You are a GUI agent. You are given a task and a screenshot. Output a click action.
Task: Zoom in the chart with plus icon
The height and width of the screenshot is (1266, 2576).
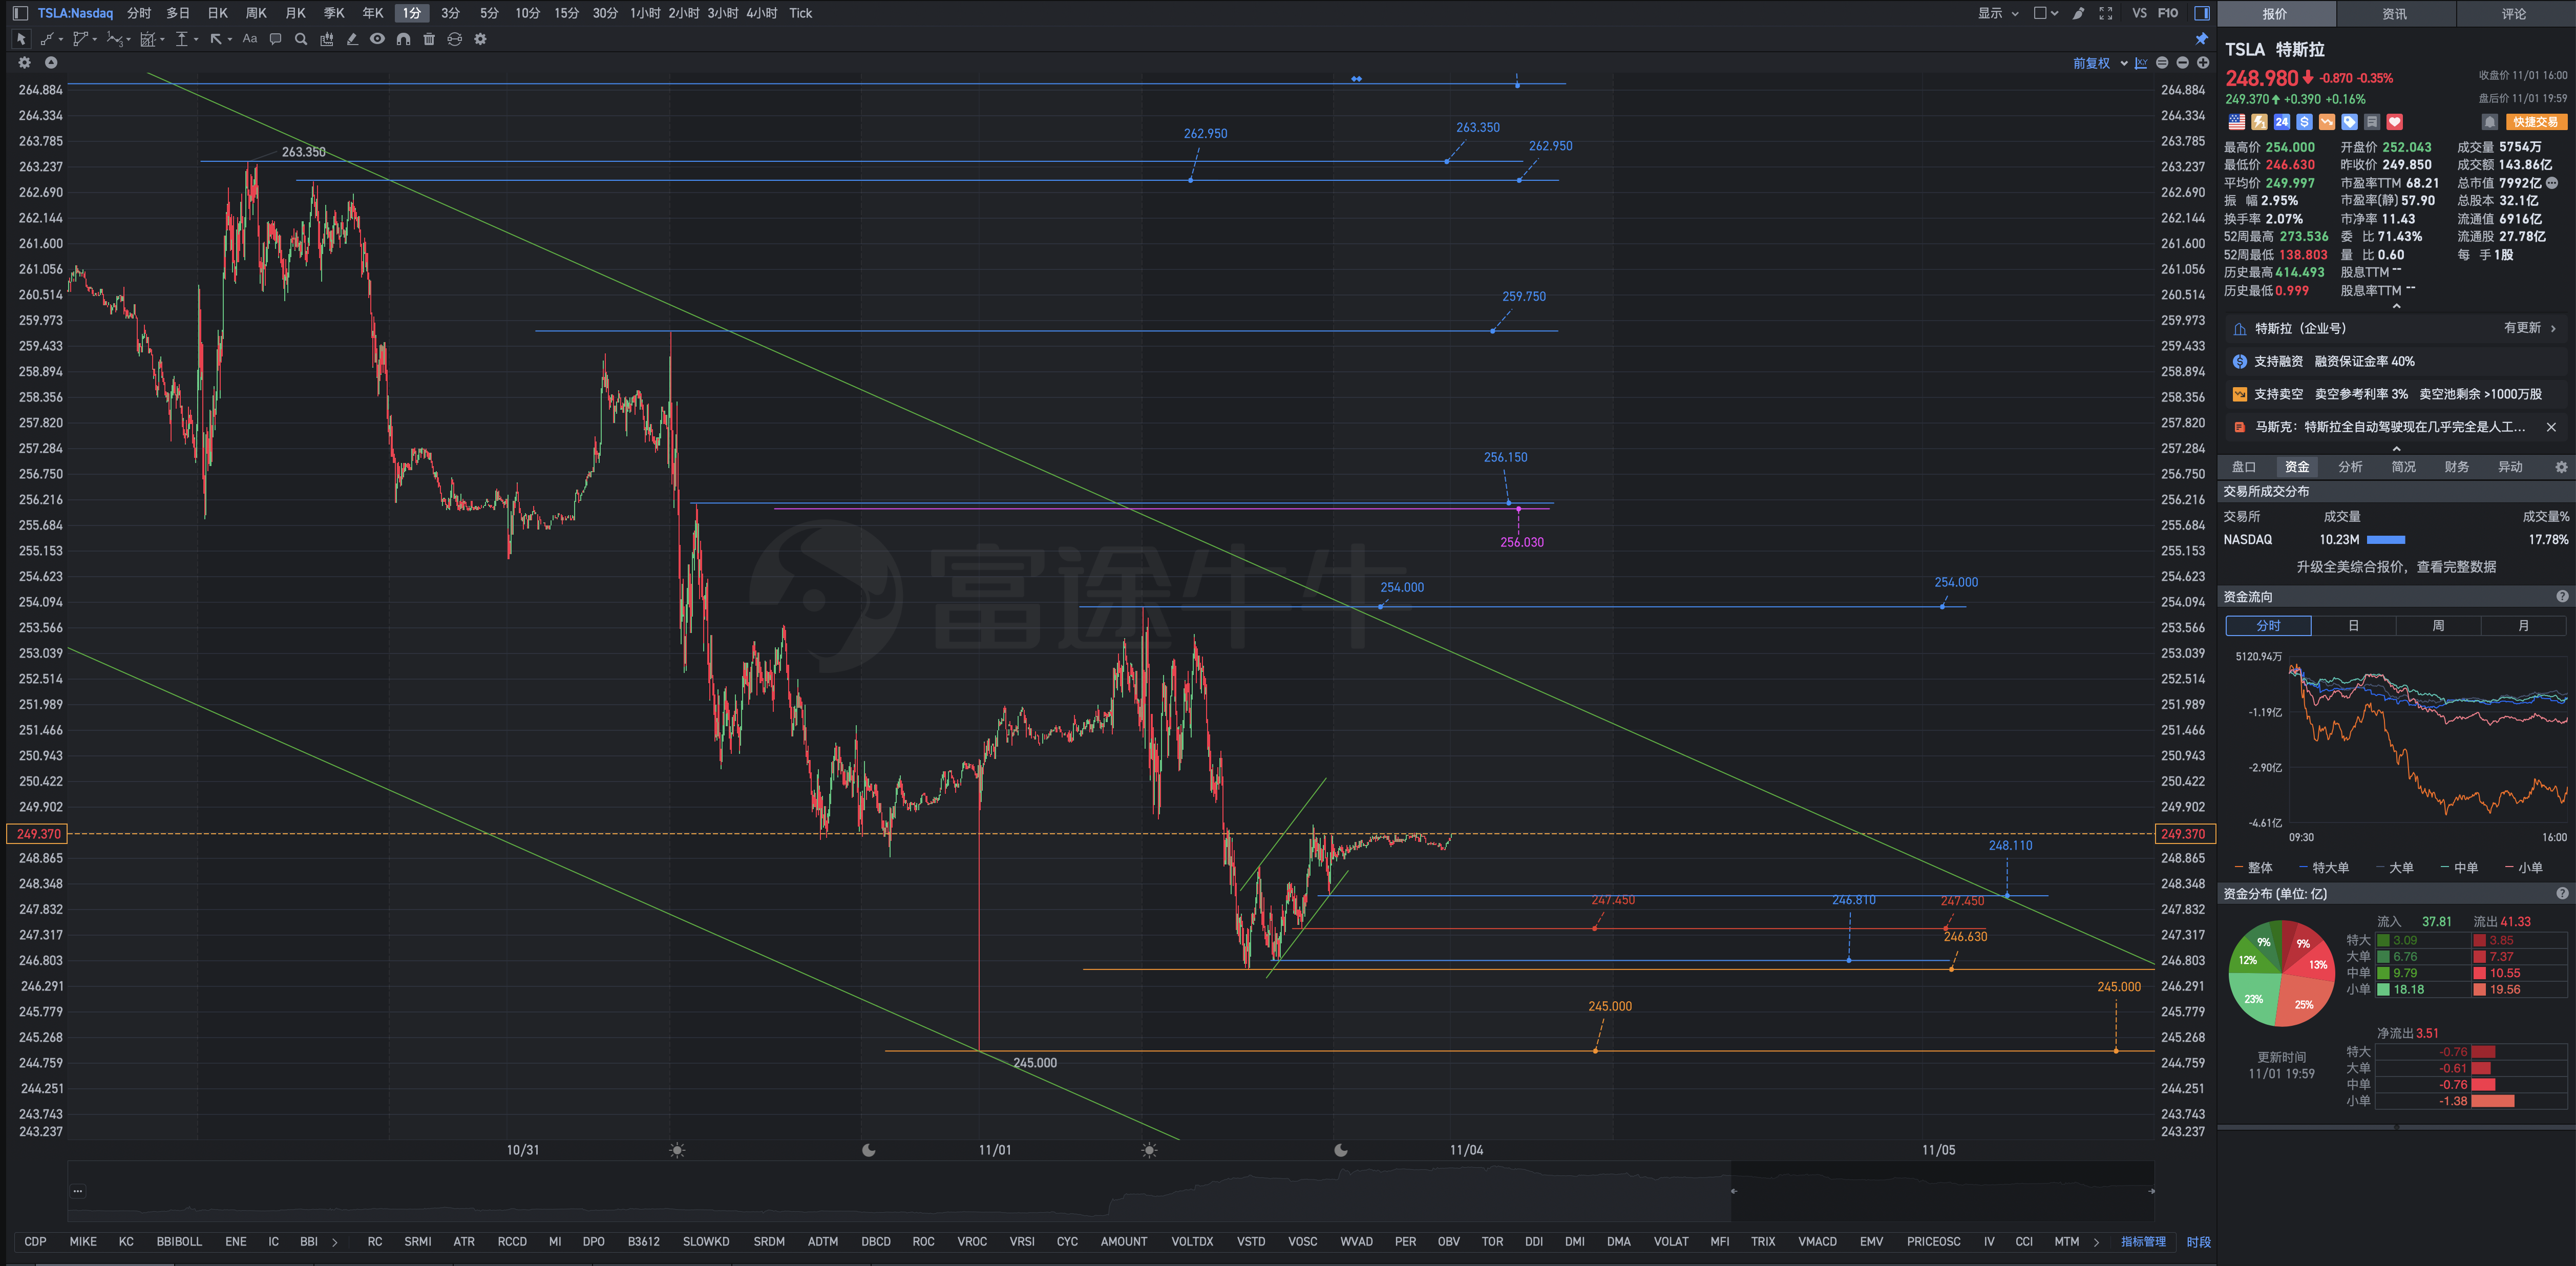(x=2202, y=63)
